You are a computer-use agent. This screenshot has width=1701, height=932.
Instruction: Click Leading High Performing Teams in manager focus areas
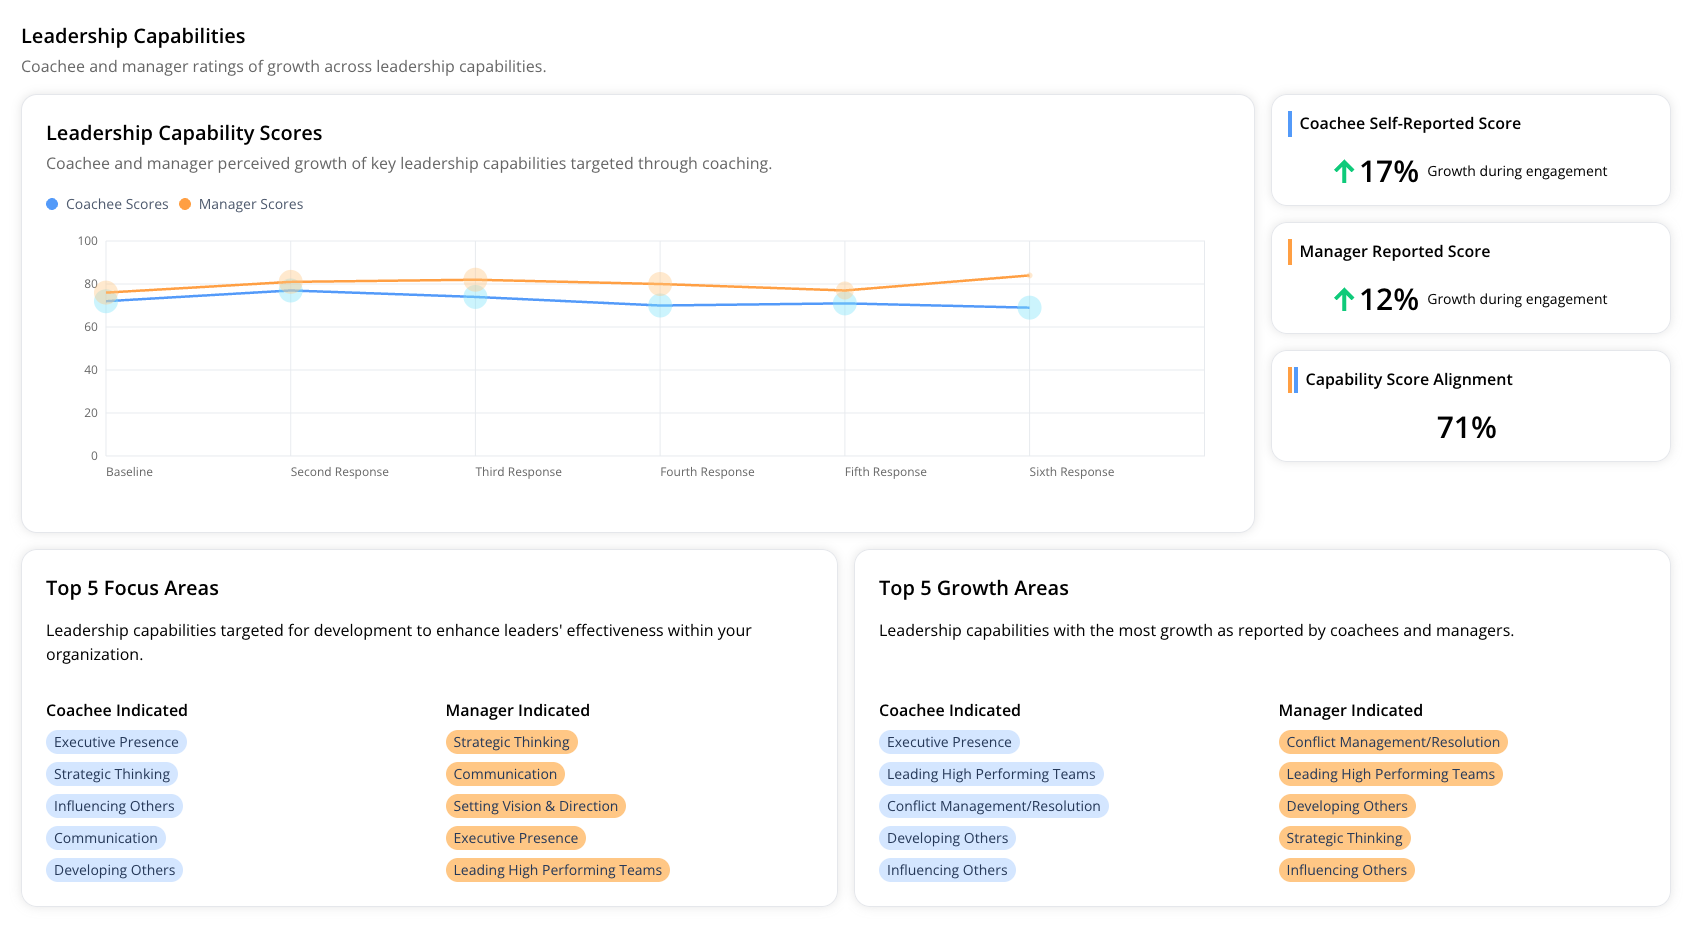pos(557,870)
